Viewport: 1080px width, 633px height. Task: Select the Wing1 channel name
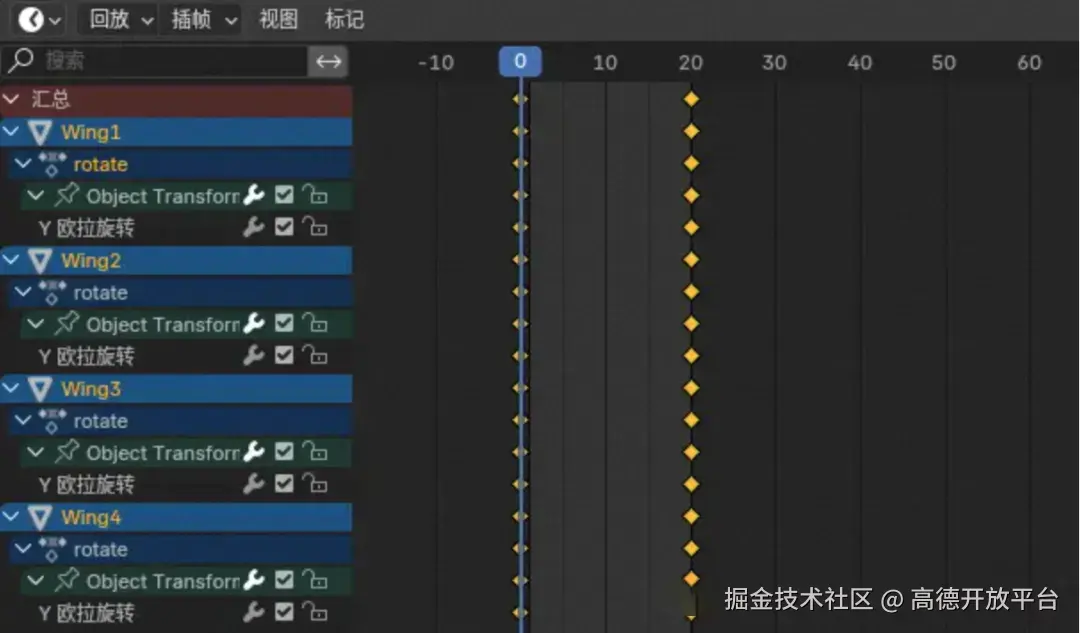tap(91, 132)
